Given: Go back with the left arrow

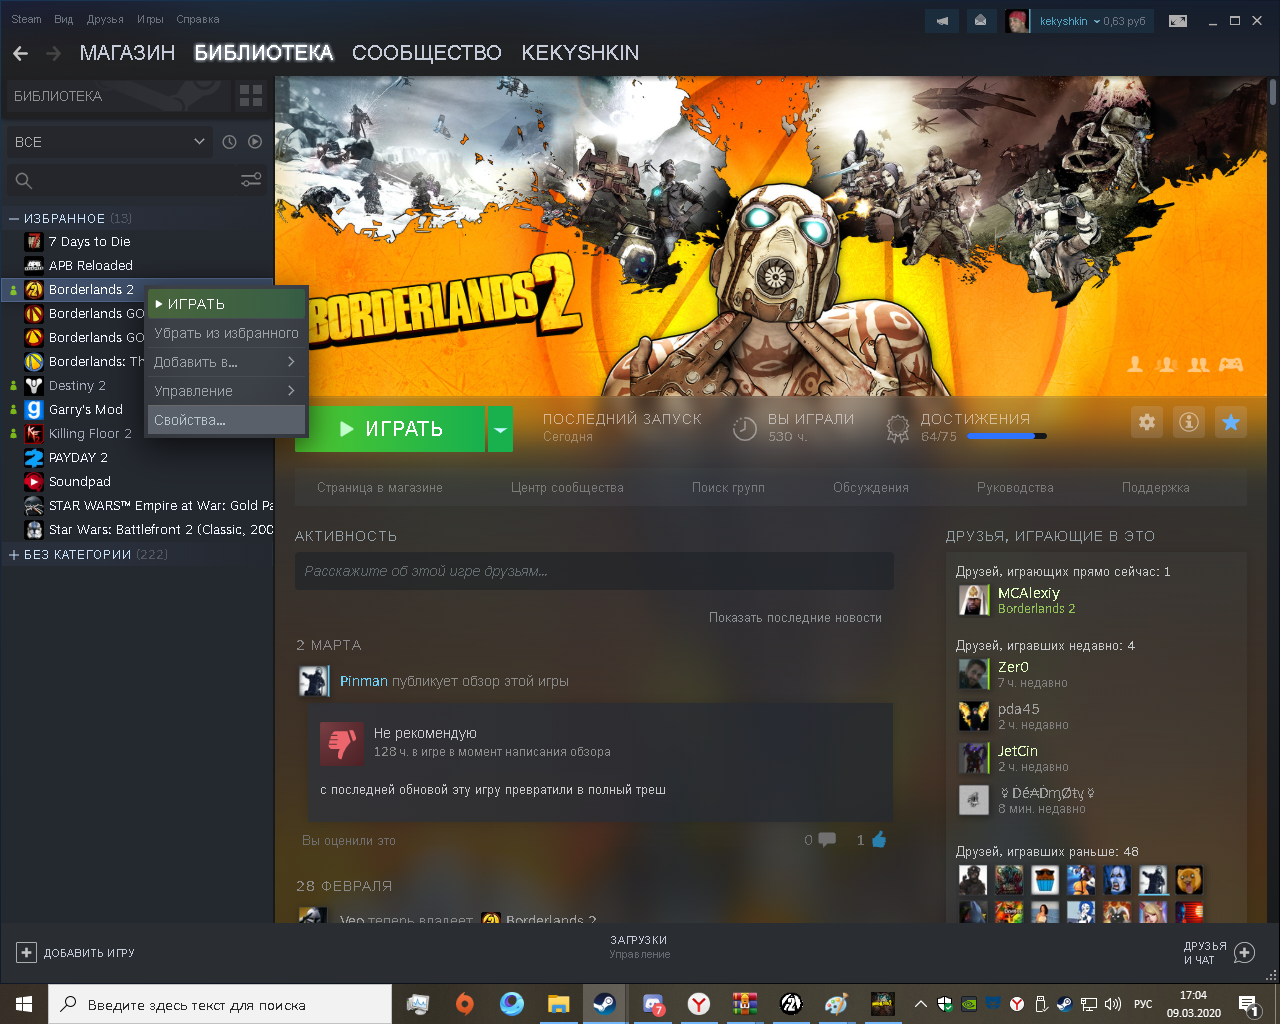Looking at the screenshot, I should coord(21,53).
